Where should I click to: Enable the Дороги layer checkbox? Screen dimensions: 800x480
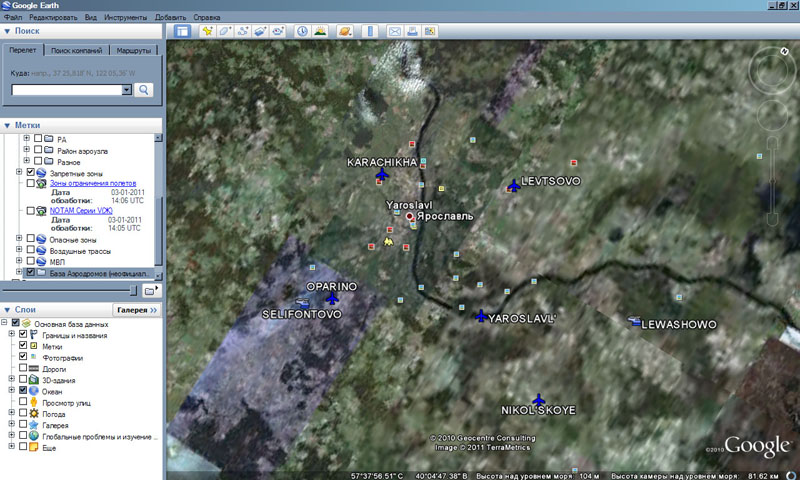(x=23, y=369)
